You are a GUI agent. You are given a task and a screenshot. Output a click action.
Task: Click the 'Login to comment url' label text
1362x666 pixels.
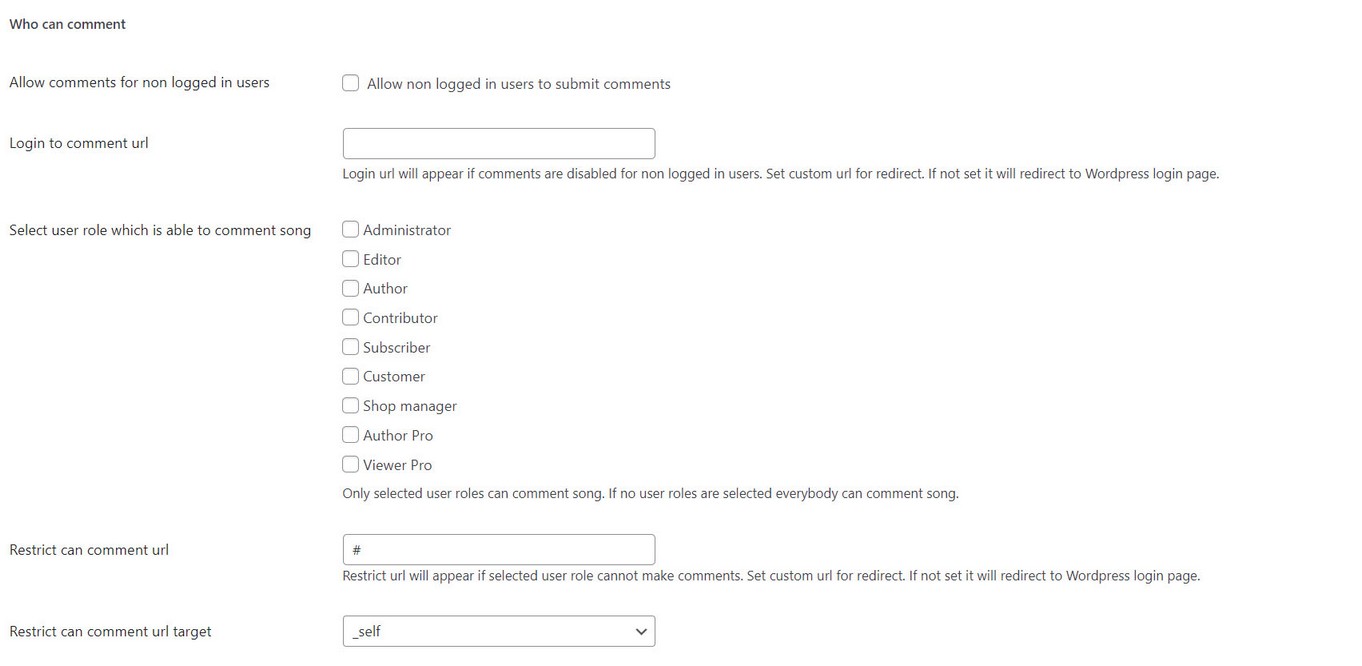pyautogui.click(x=79, y=143)
